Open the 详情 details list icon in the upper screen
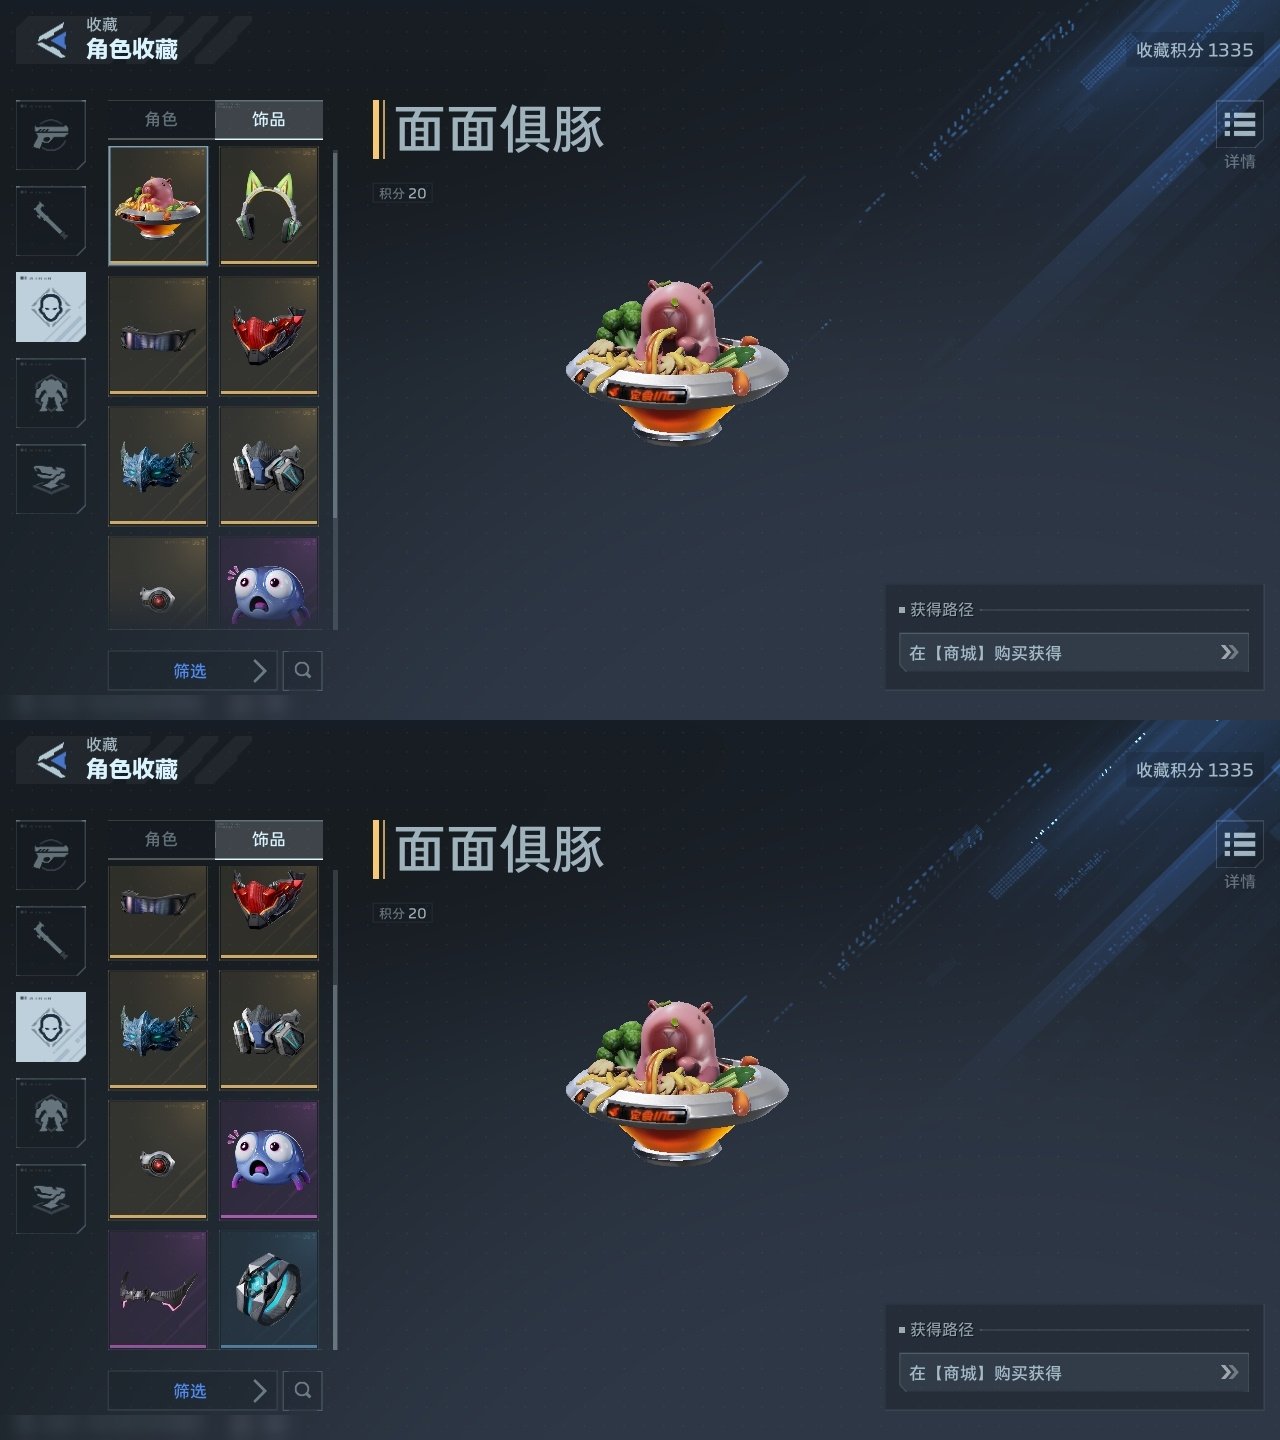The image size is (1280, 1440). (x=1239, y=134)
